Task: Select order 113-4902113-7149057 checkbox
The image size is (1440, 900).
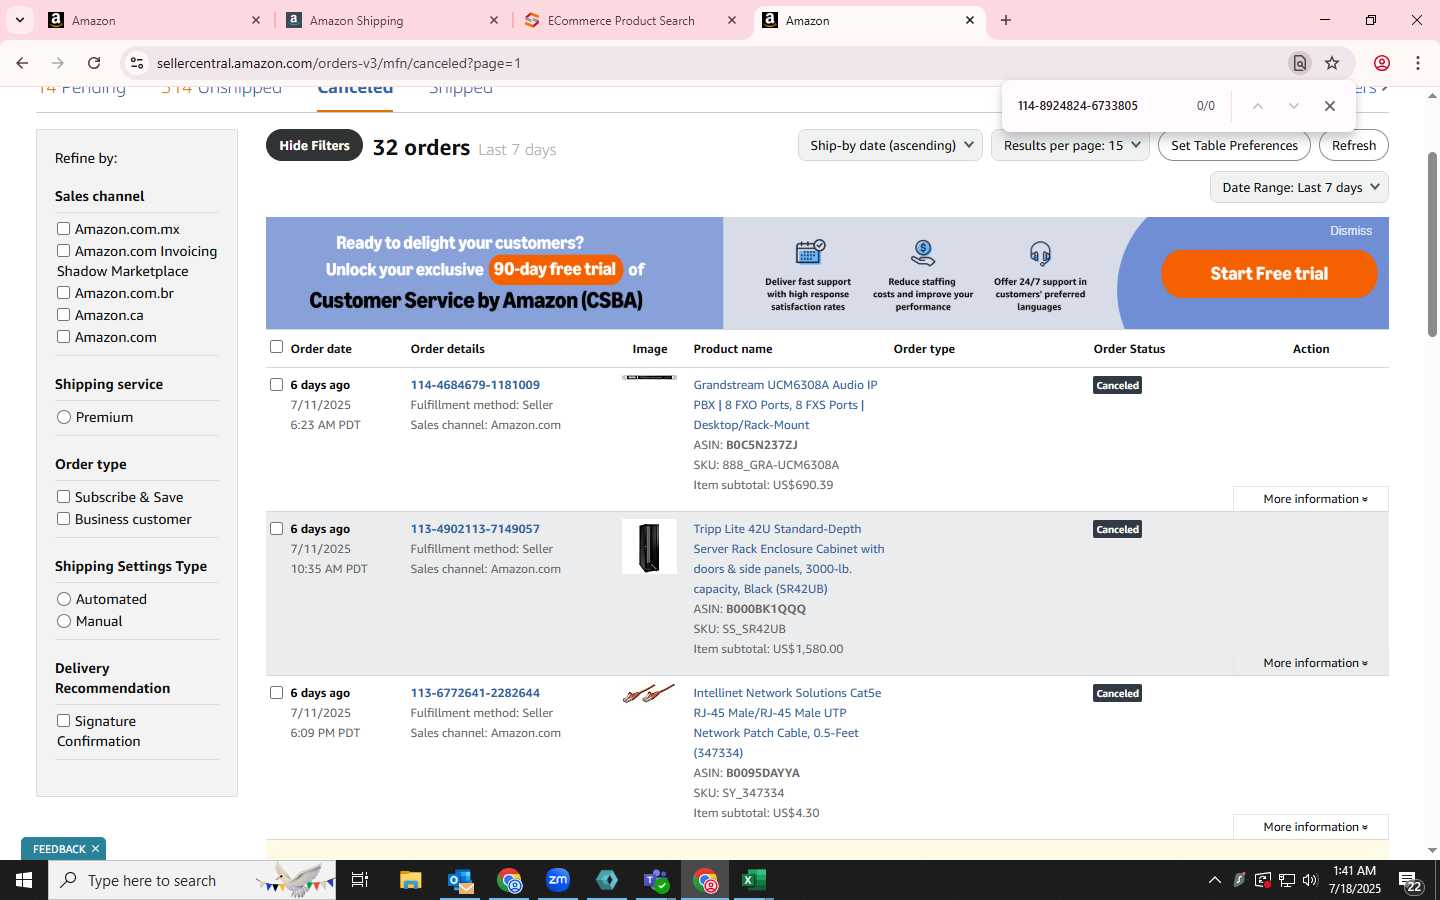Action: point(276,528)
